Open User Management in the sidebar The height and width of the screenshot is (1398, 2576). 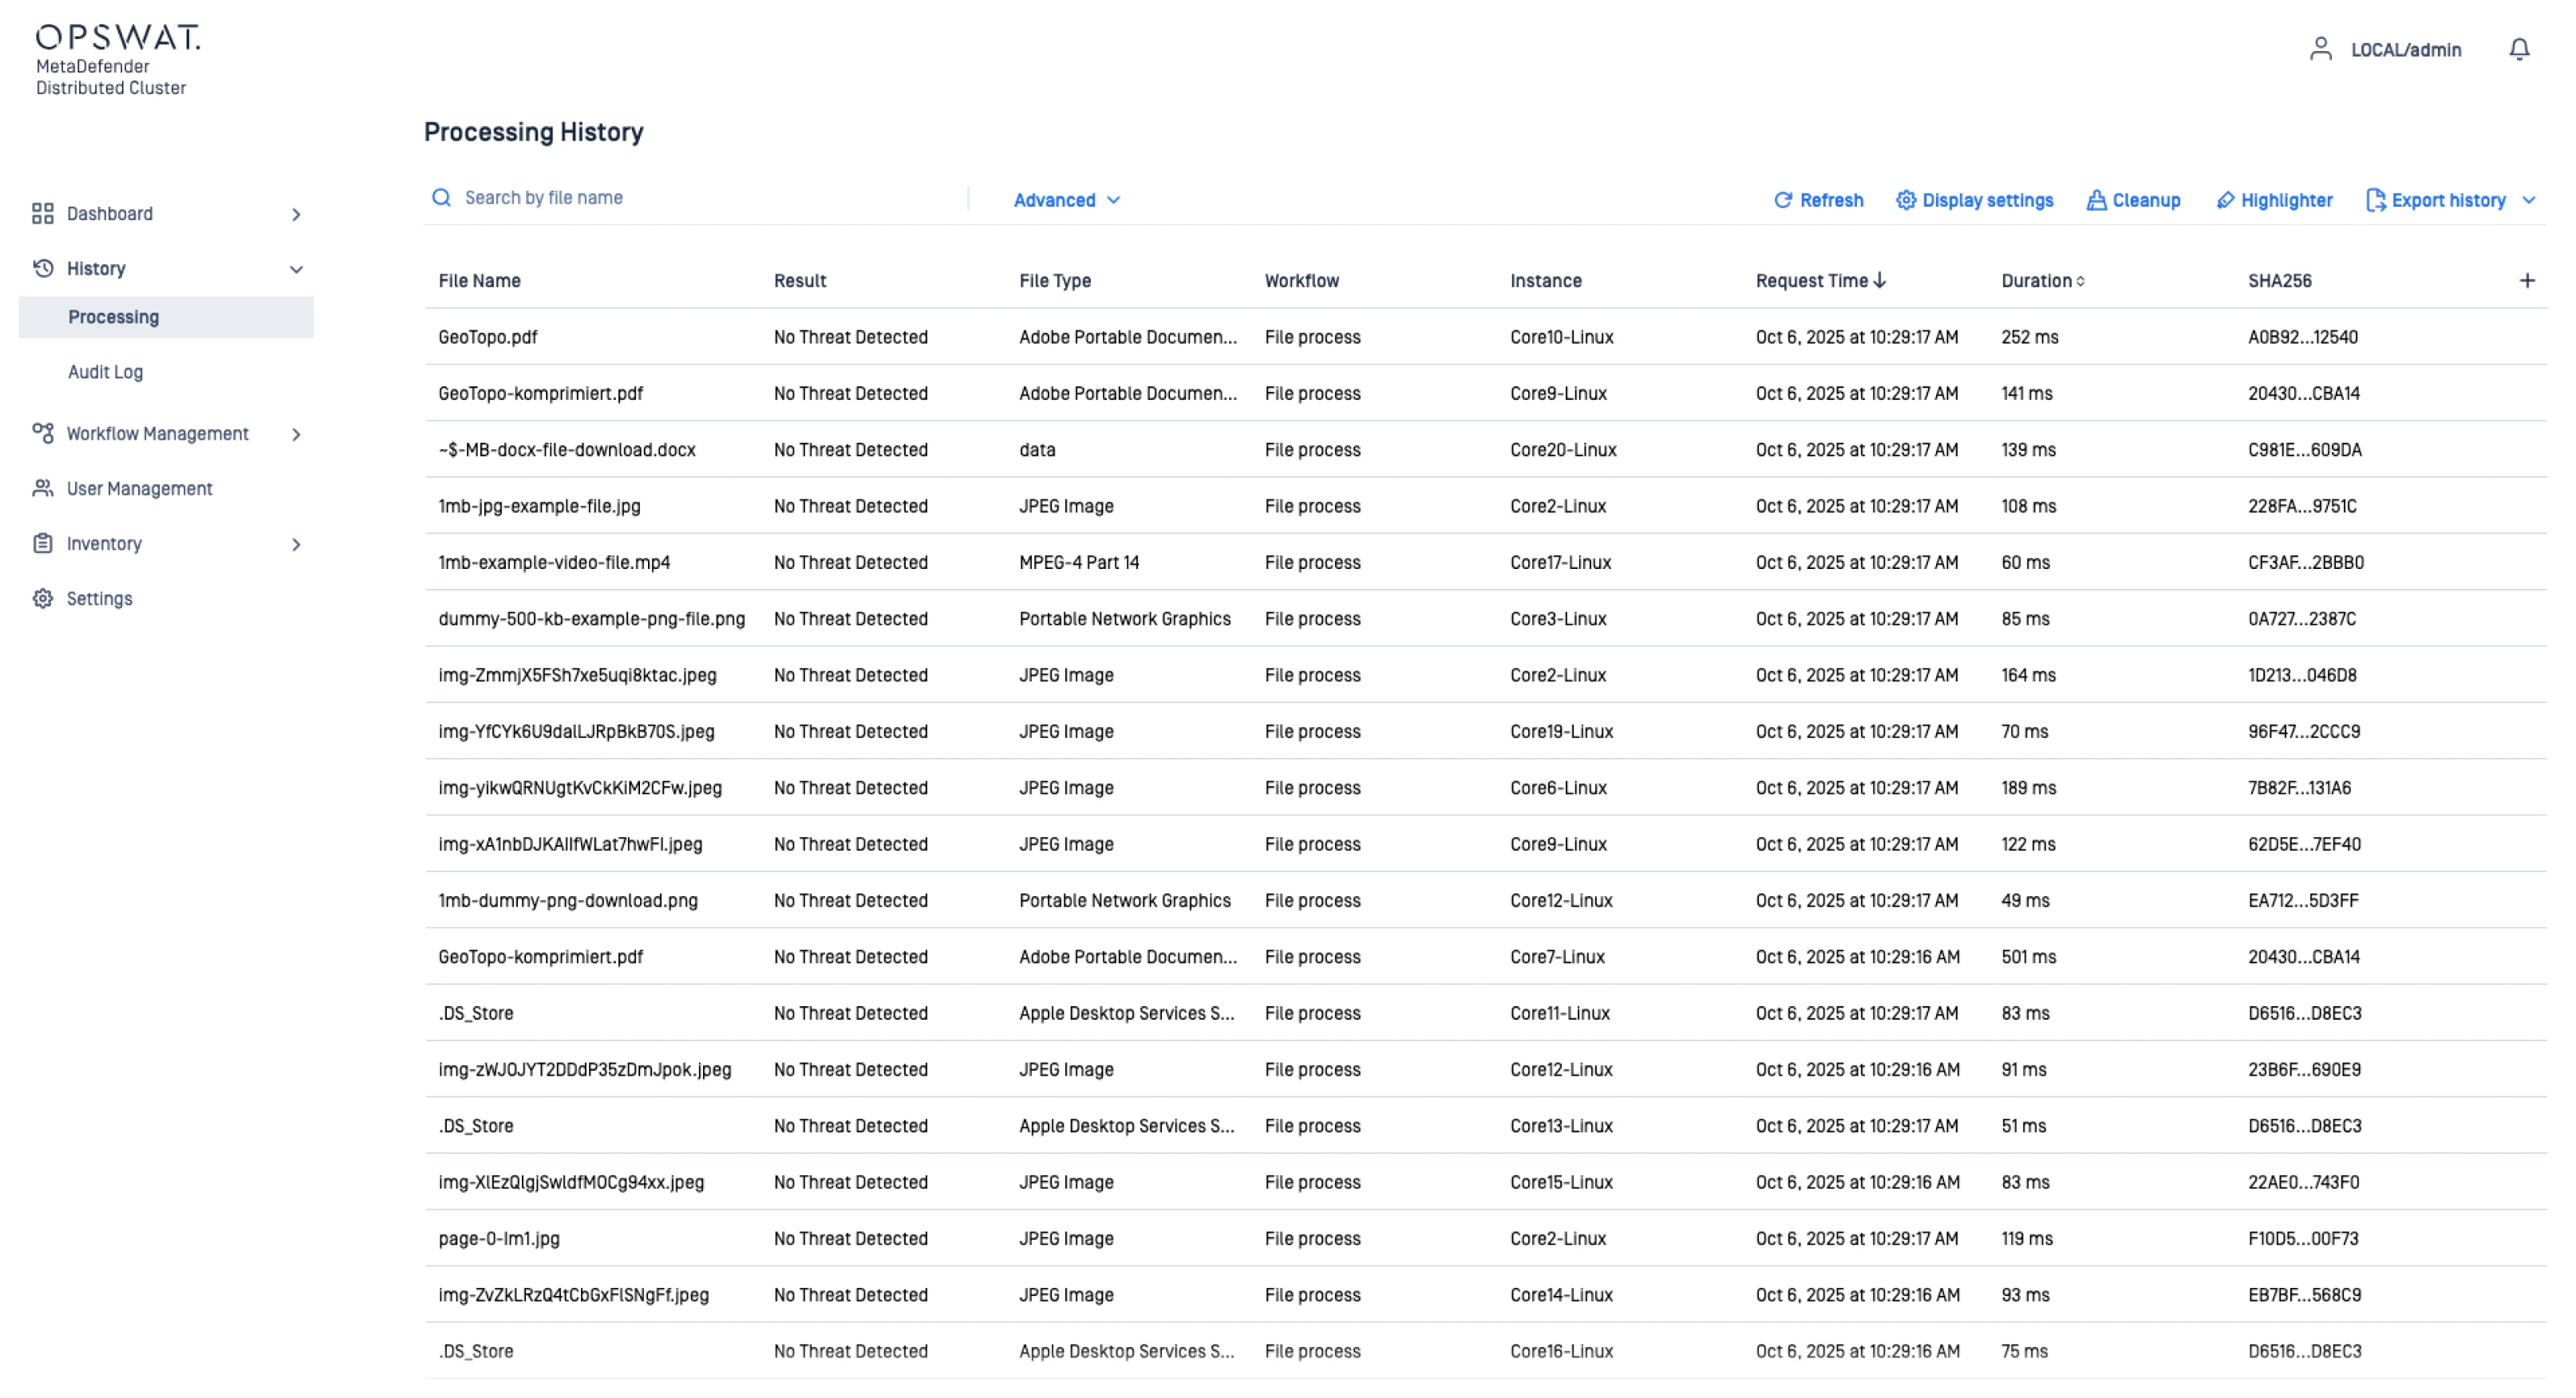tap(139, 489)
